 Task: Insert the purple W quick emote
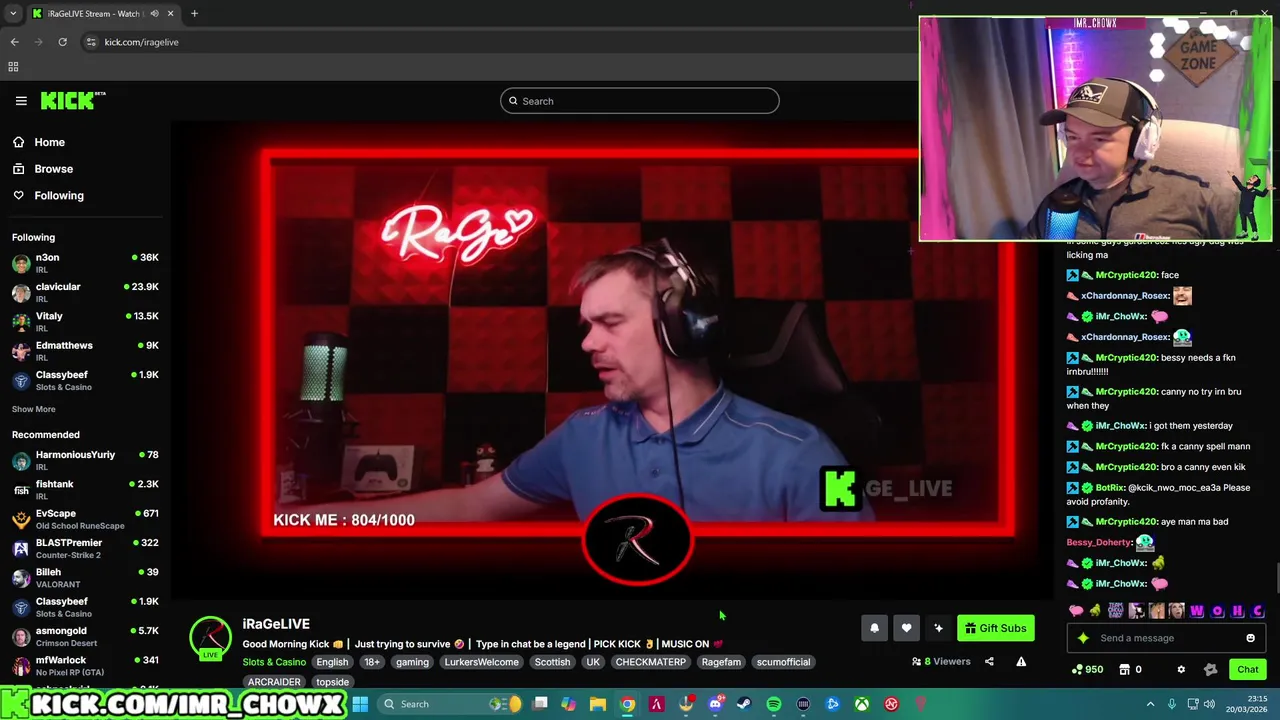tap(1197, 611)
